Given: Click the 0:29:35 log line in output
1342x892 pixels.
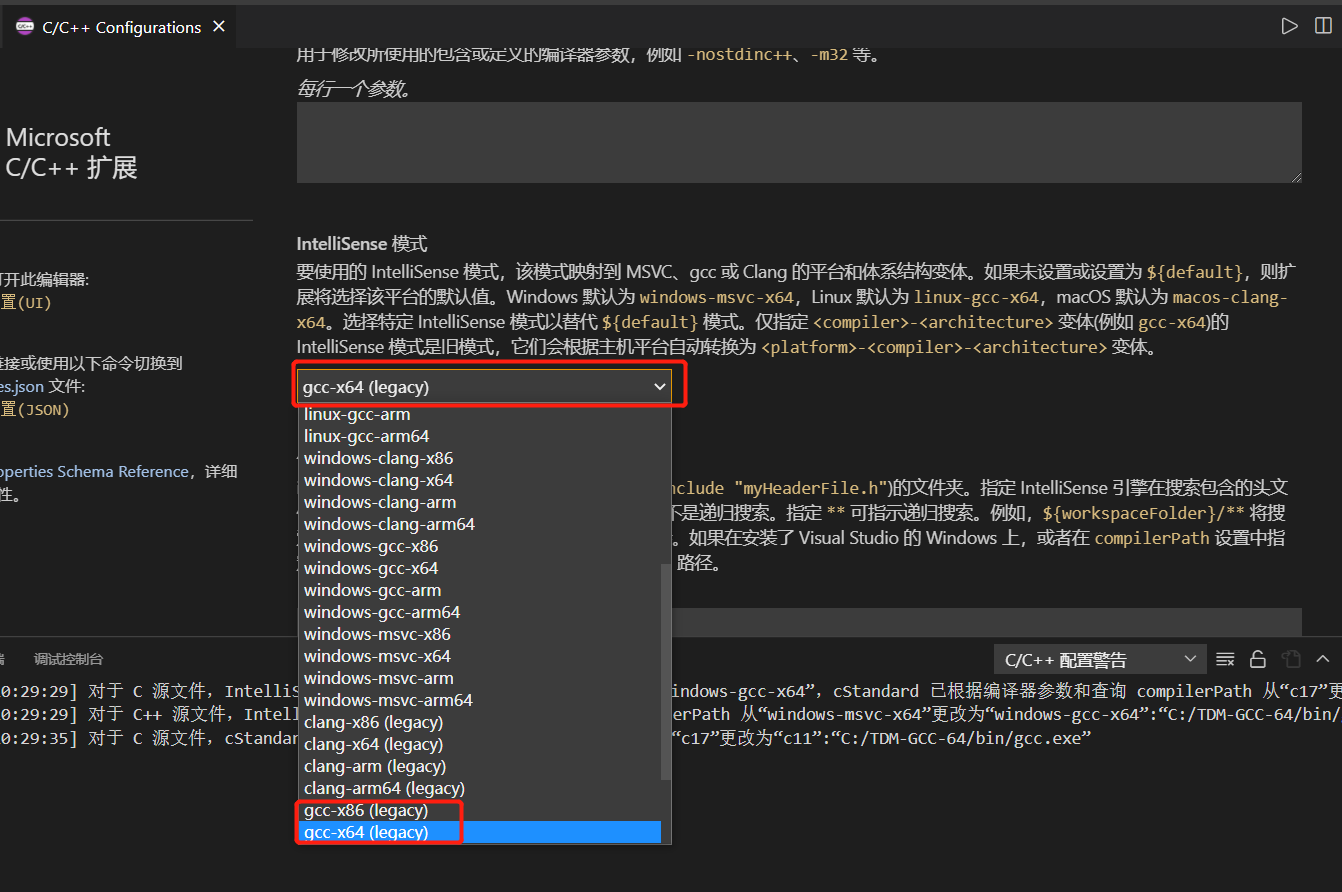Looking at the screenshot, I should point(545,738).
